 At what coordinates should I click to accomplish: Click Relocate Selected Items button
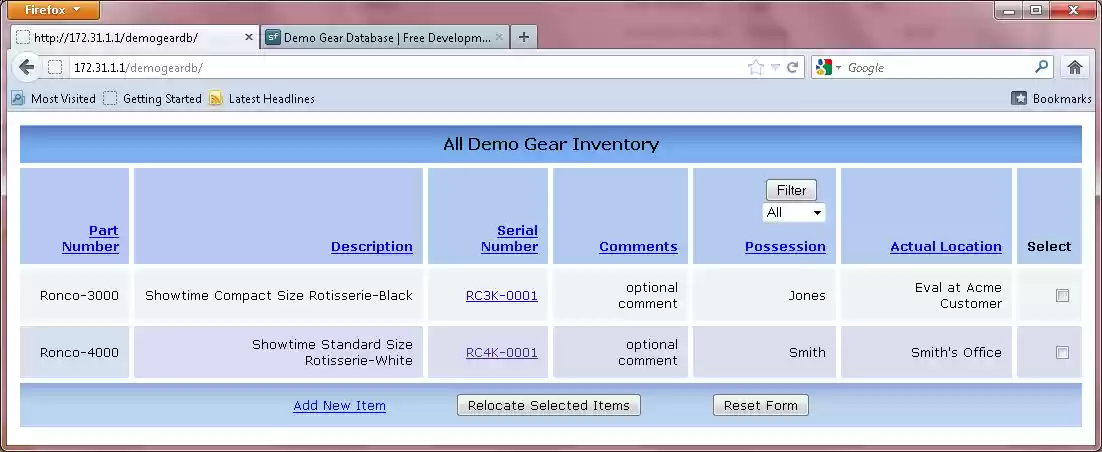click(549, 405)
